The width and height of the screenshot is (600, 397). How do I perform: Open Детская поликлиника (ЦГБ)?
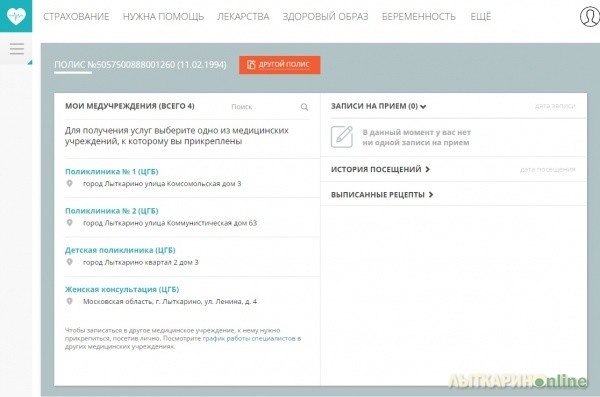pos(120,250)
